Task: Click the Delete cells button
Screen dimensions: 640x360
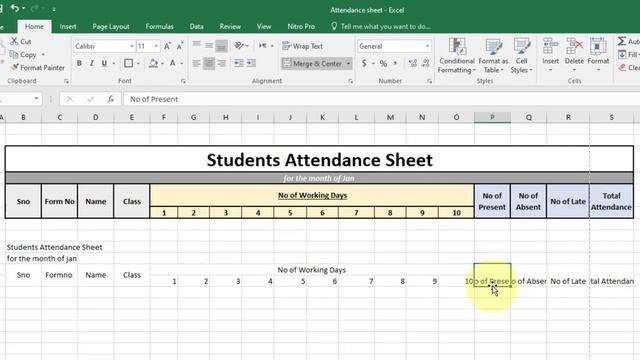Action: click(x=574, y=55)
